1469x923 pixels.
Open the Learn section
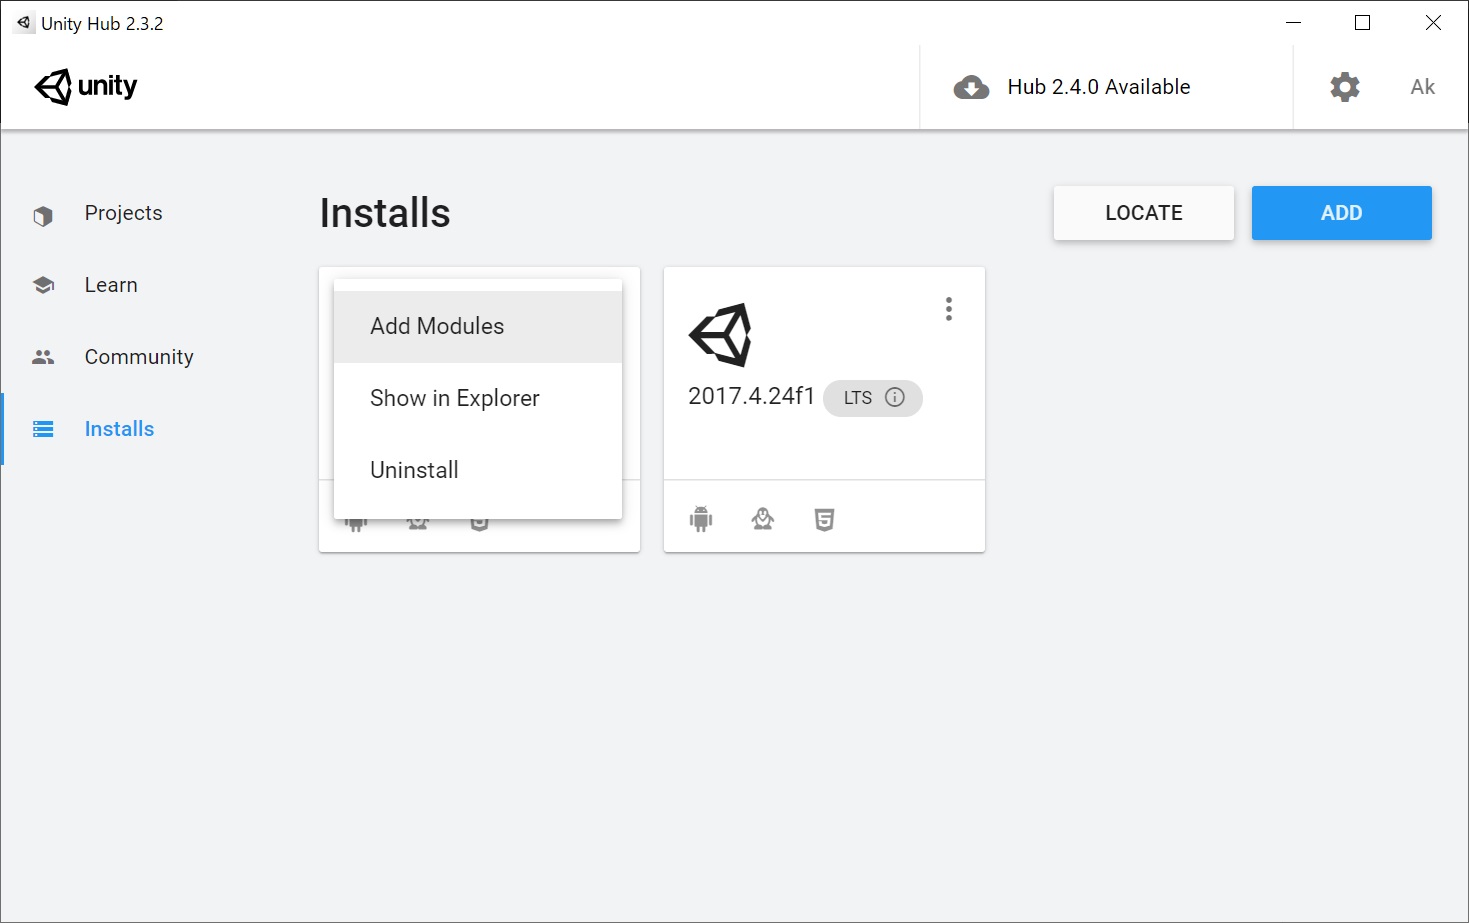pos(111,285)
